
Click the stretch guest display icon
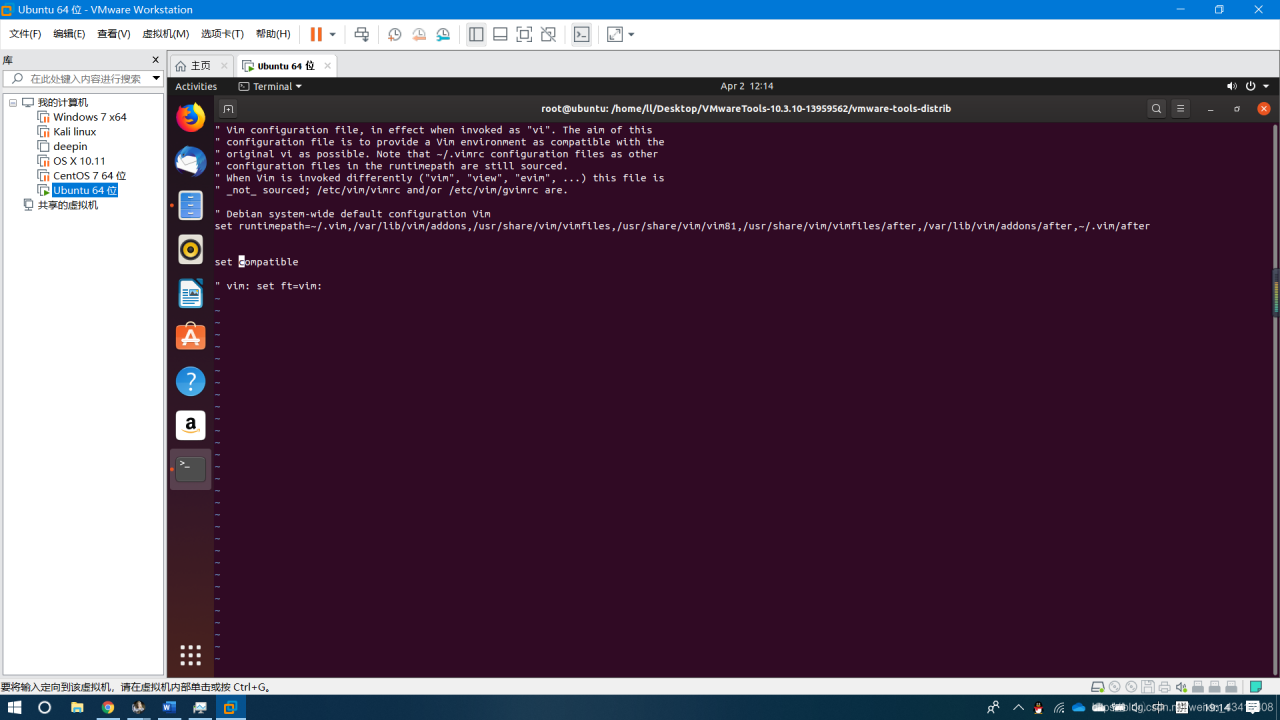(614, 34)
